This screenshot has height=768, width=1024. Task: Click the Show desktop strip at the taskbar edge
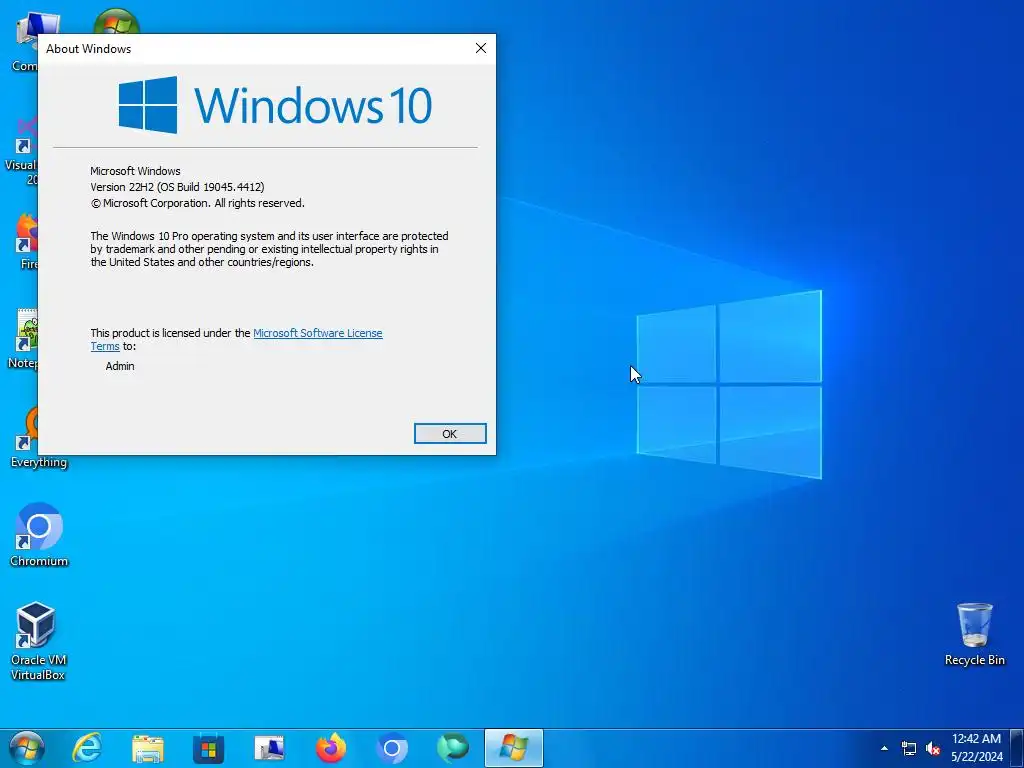1017,748
